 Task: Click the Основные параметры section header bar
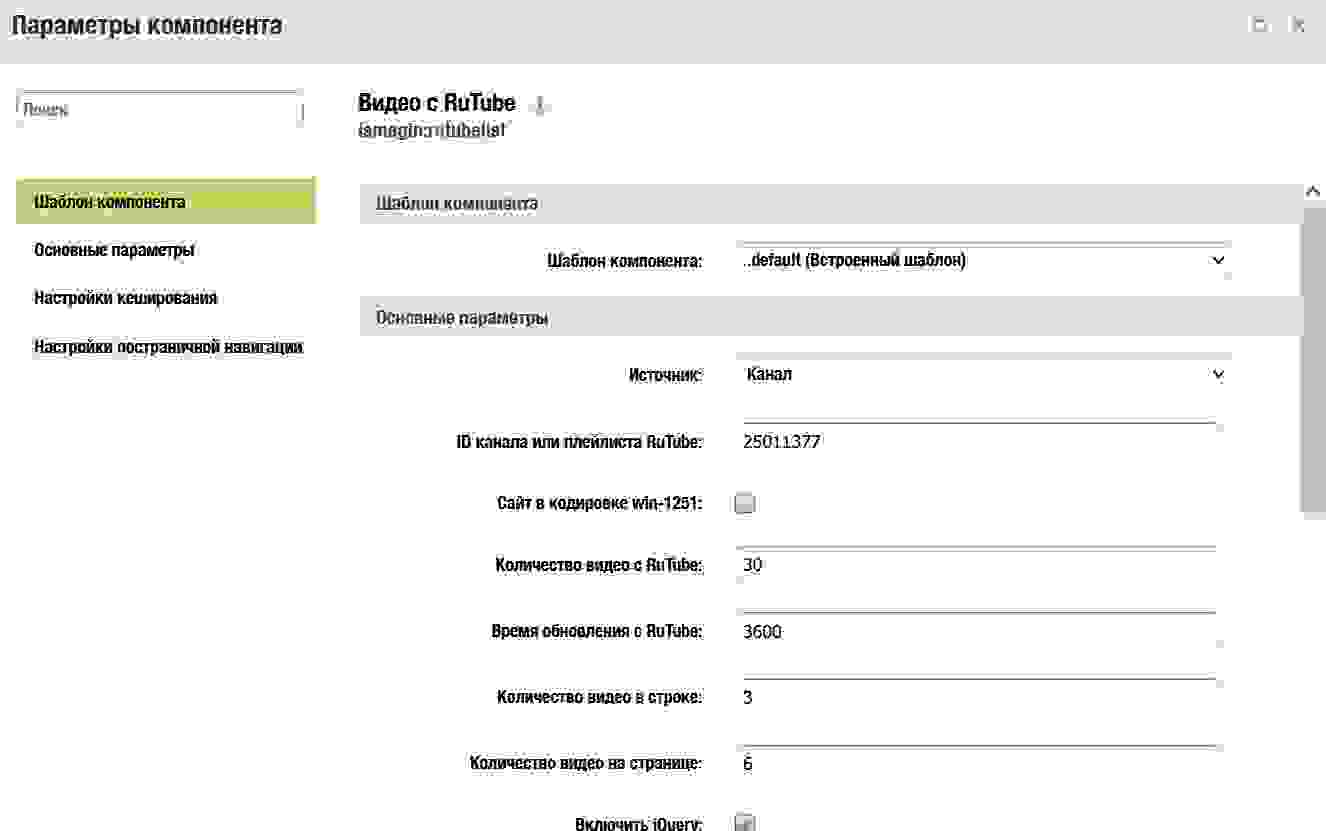click(831, 318)
